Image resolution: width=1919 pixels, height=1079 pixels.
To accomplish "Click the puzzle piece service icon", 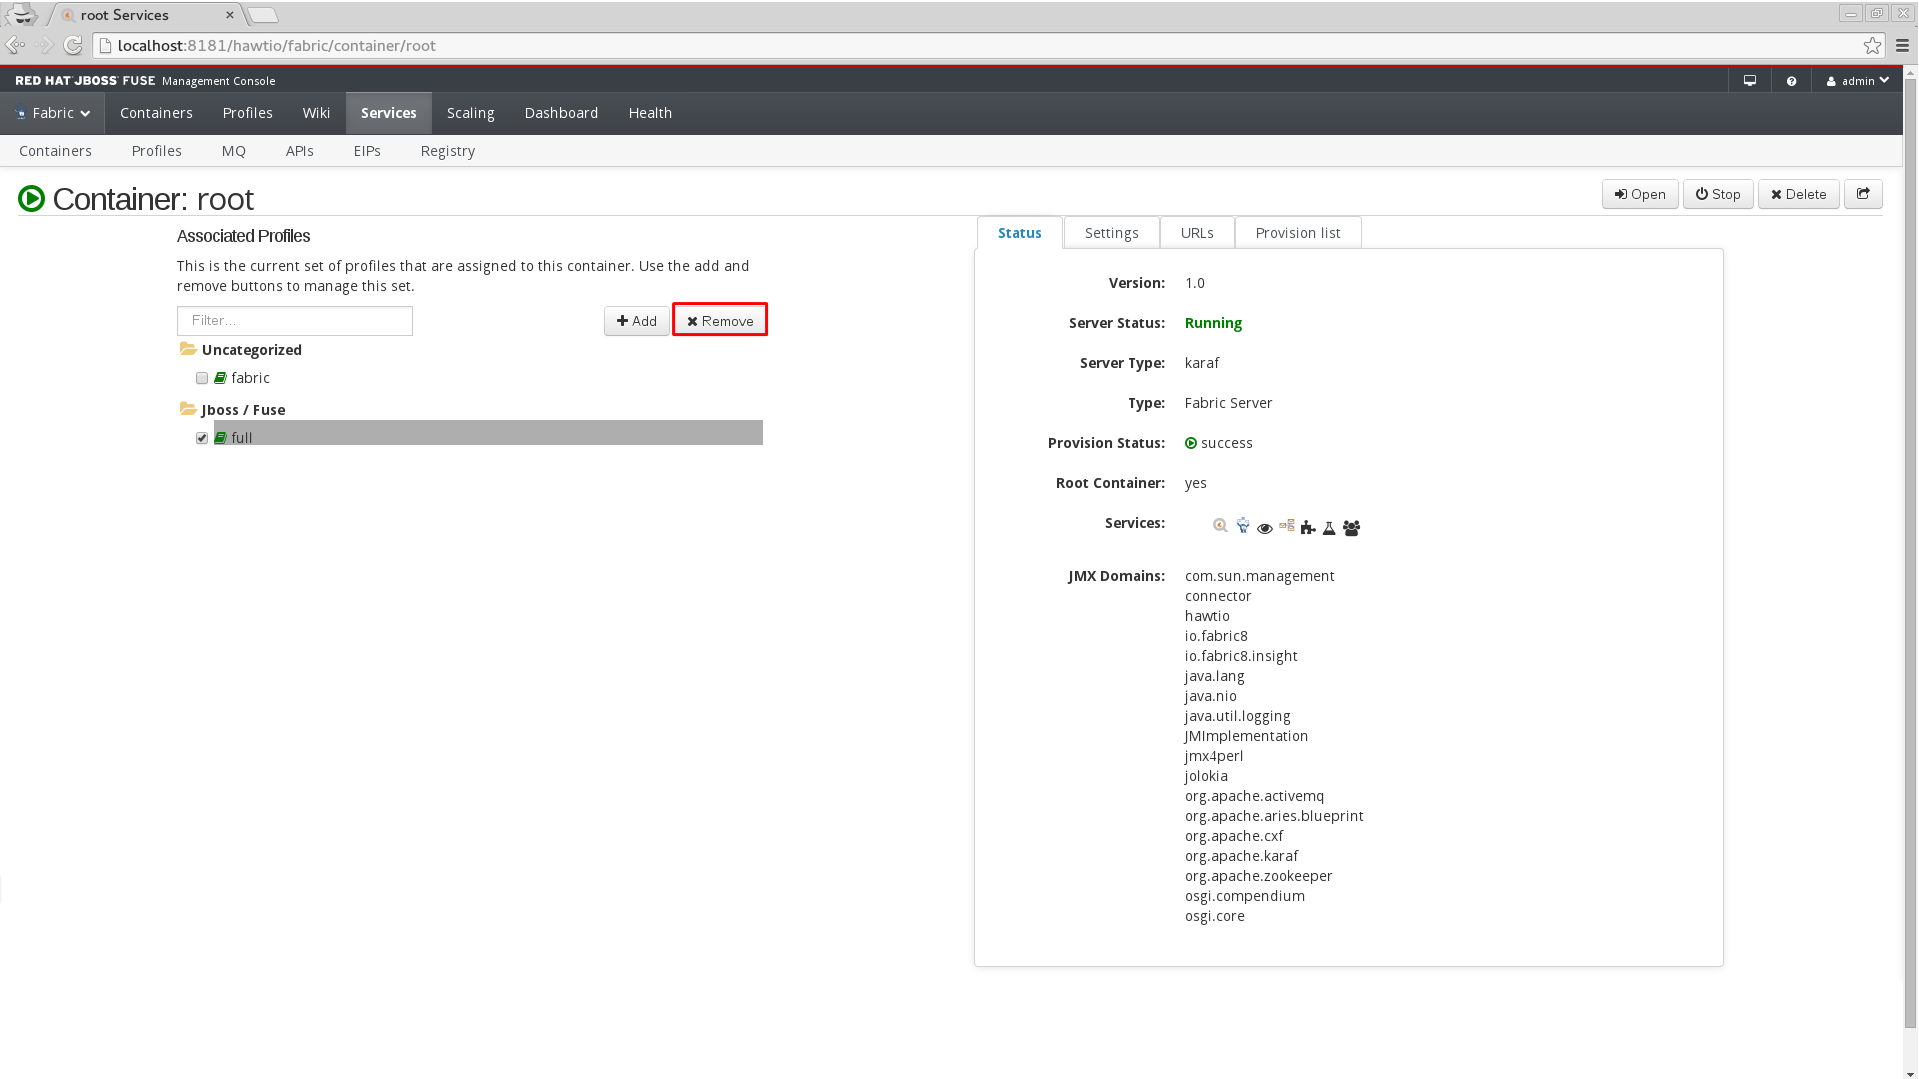I will [1308, 527].
